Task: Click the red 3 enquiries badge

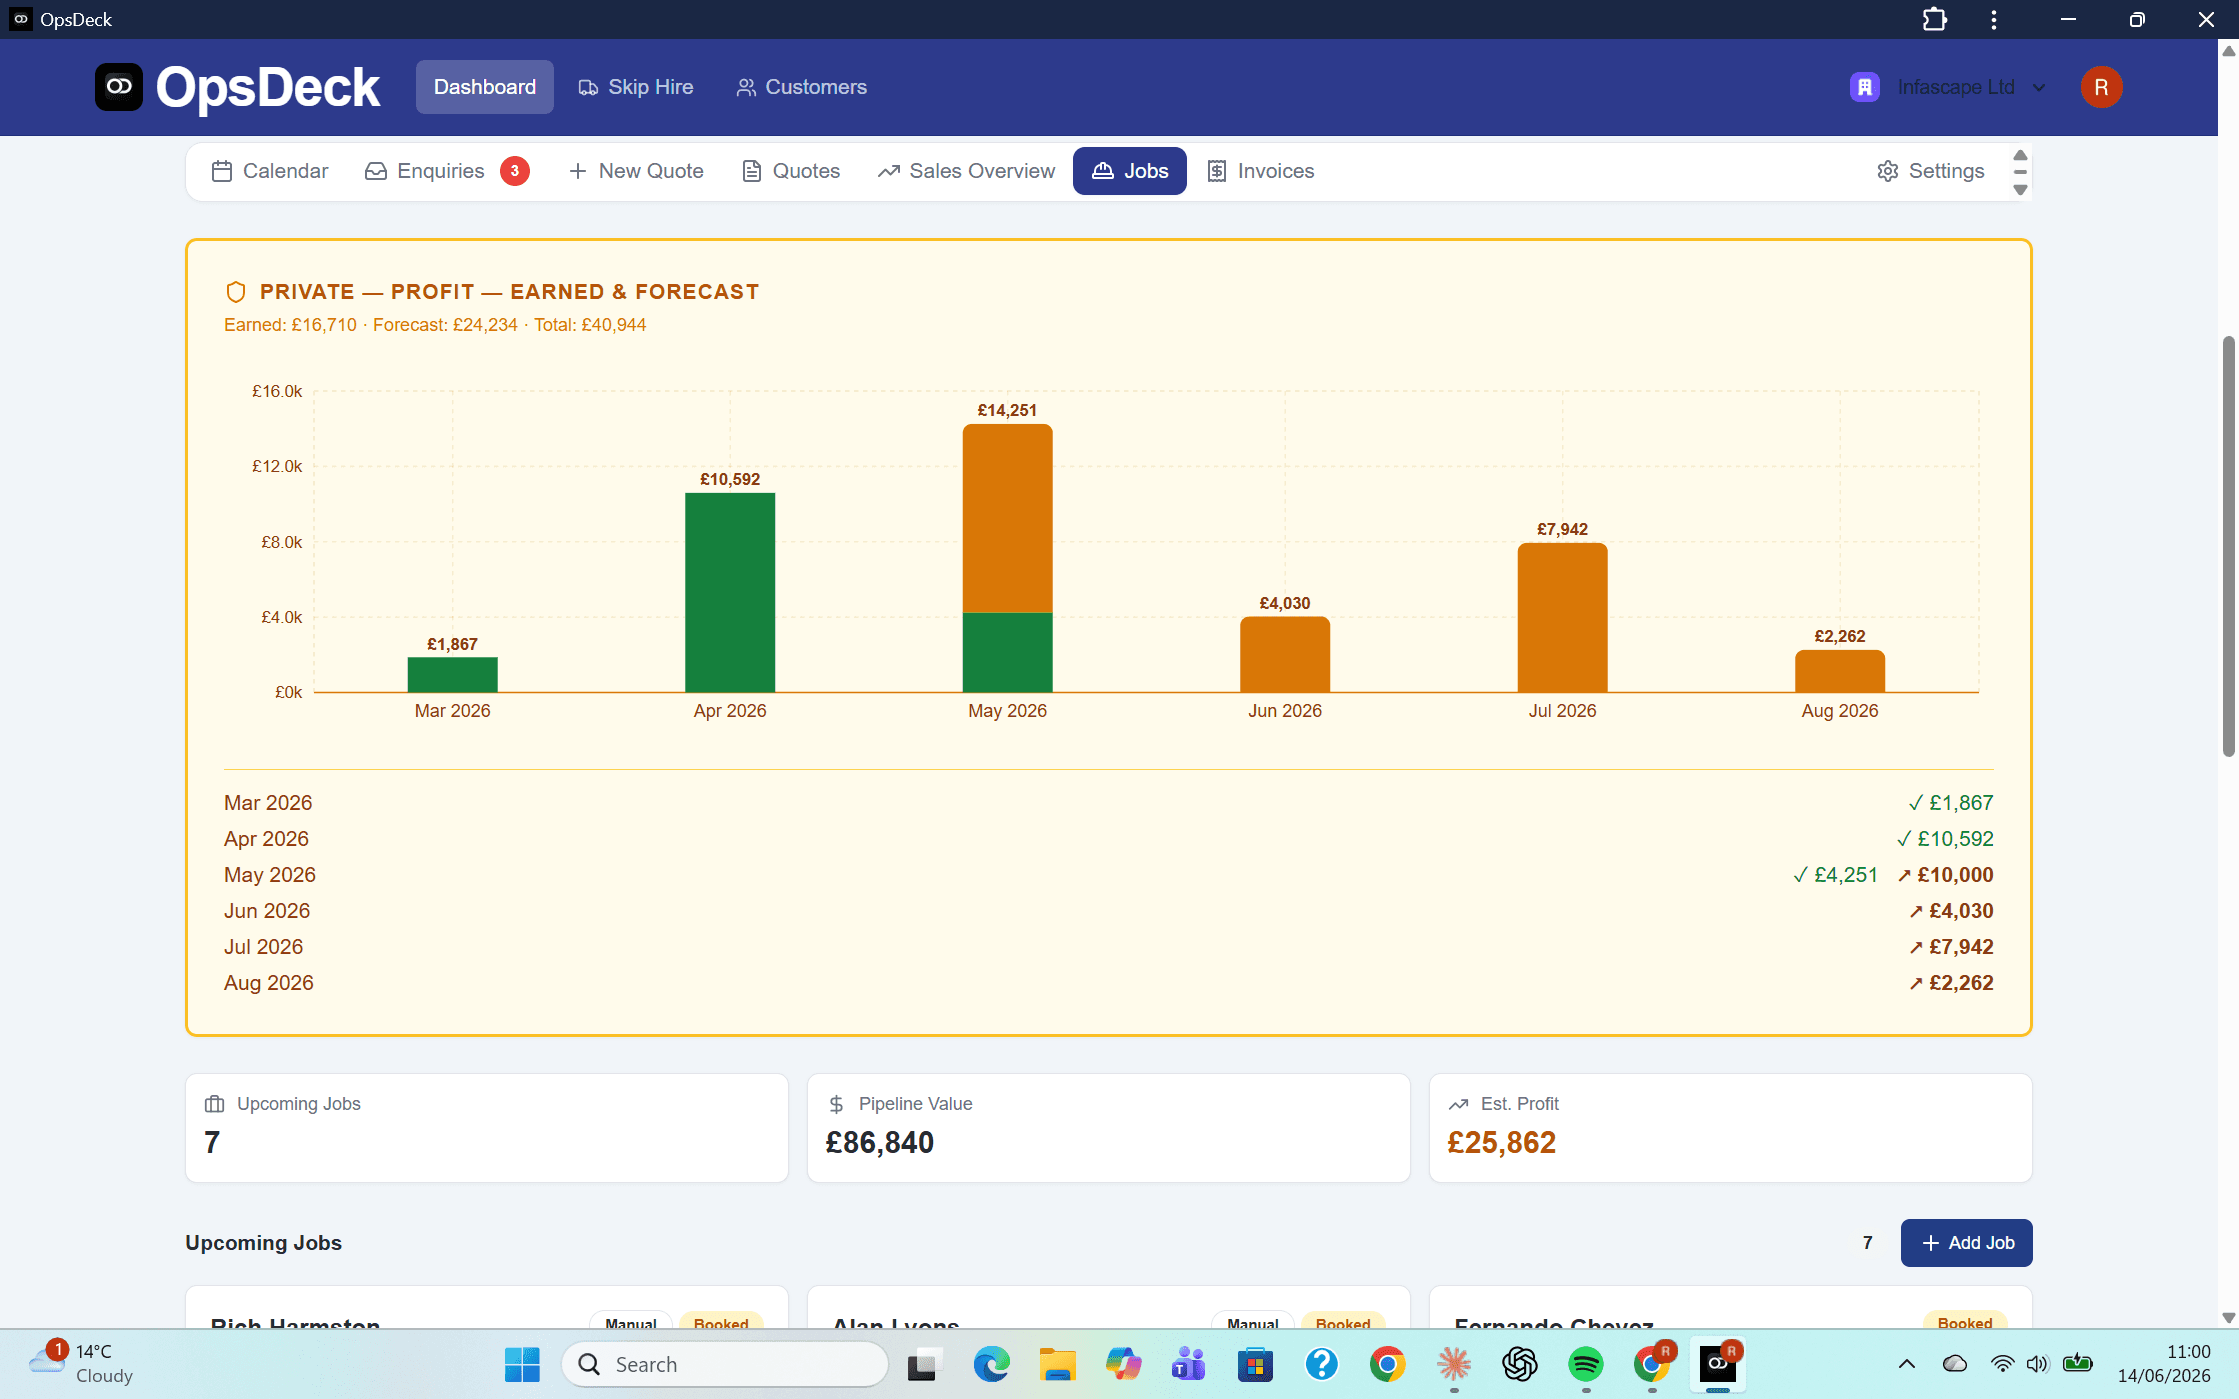Action: point(515,171)
